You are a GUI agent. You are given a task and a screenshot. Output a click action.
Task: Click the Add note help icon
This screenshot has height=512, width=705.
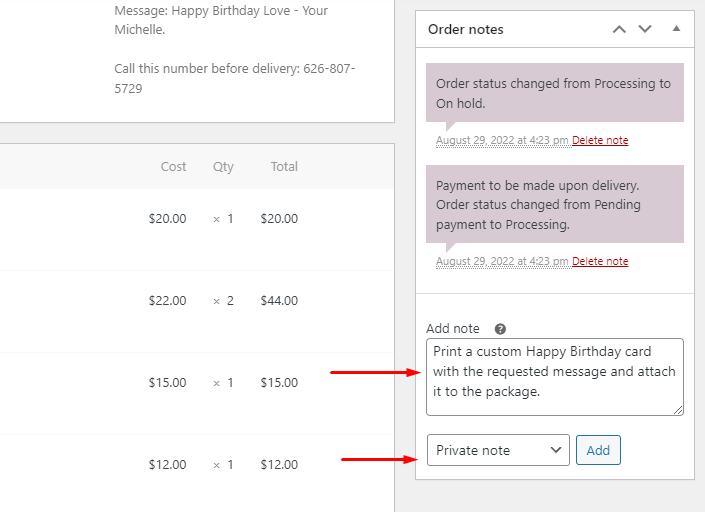tap(500, 329)
